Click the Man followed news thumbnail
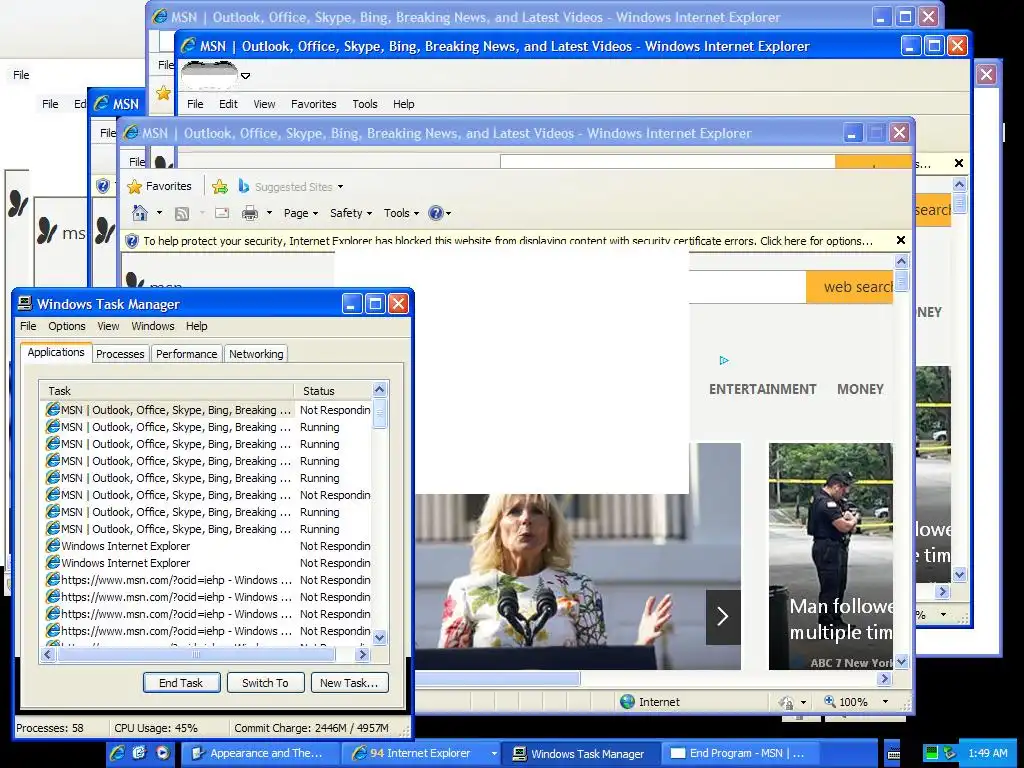Image resolution: width=1024 pixels, height=768 pixels. pyautogui.click(x=831, y=556)
